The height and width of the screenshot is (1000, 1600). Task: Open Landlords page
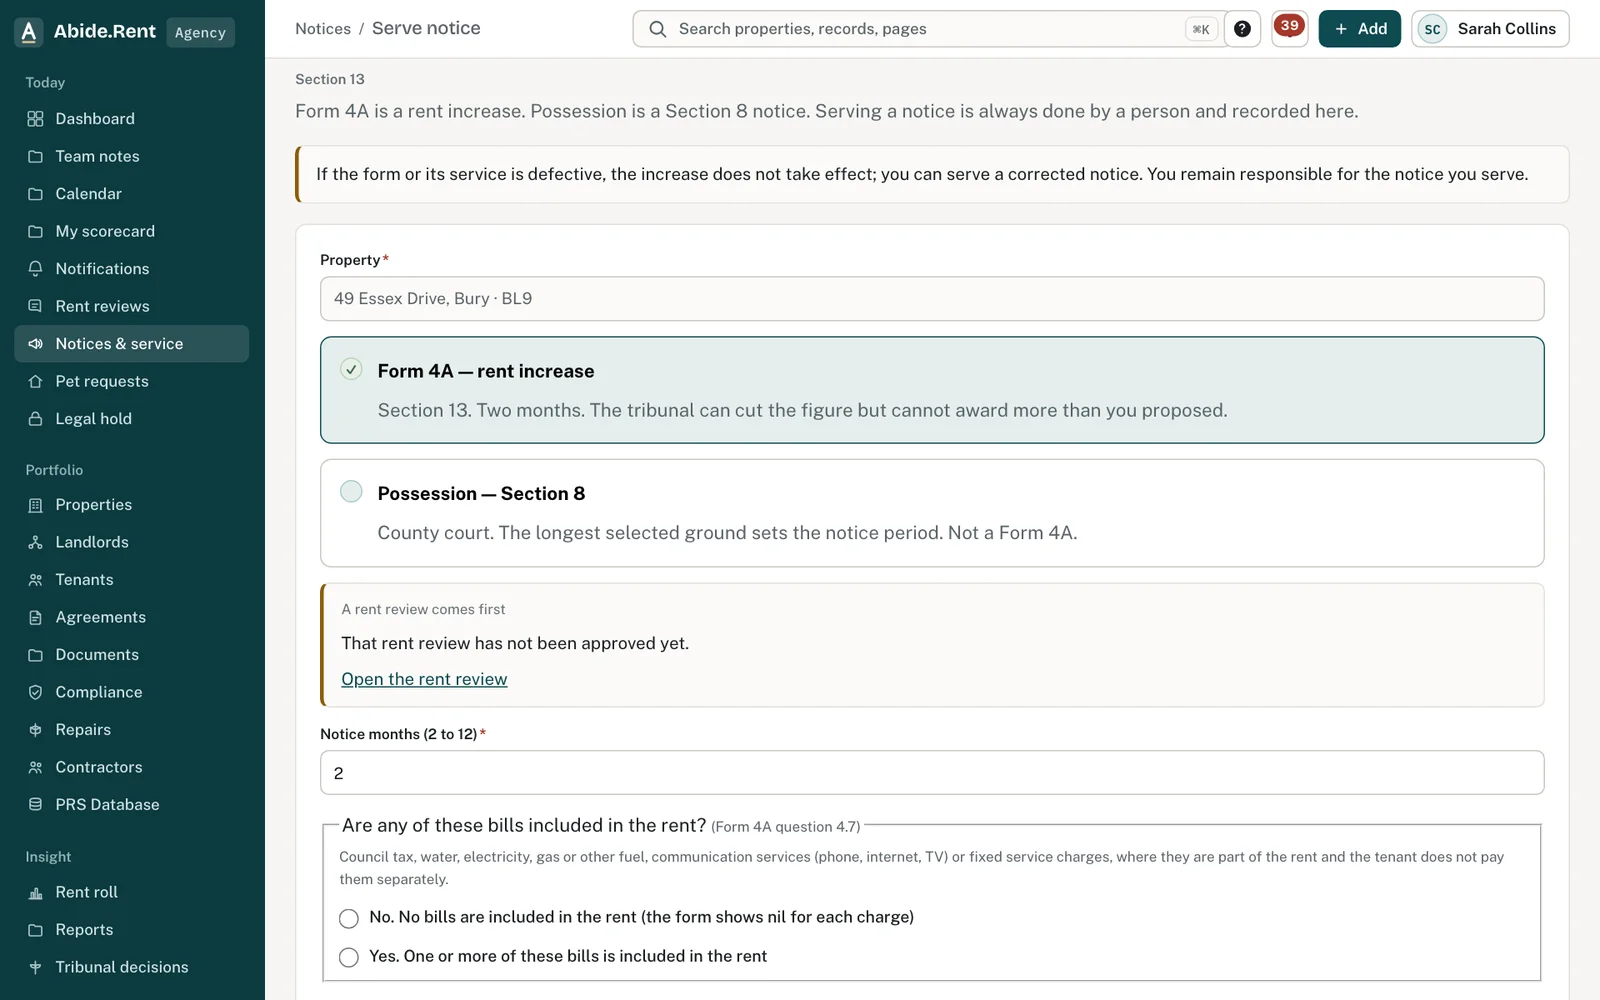[131, 542]
